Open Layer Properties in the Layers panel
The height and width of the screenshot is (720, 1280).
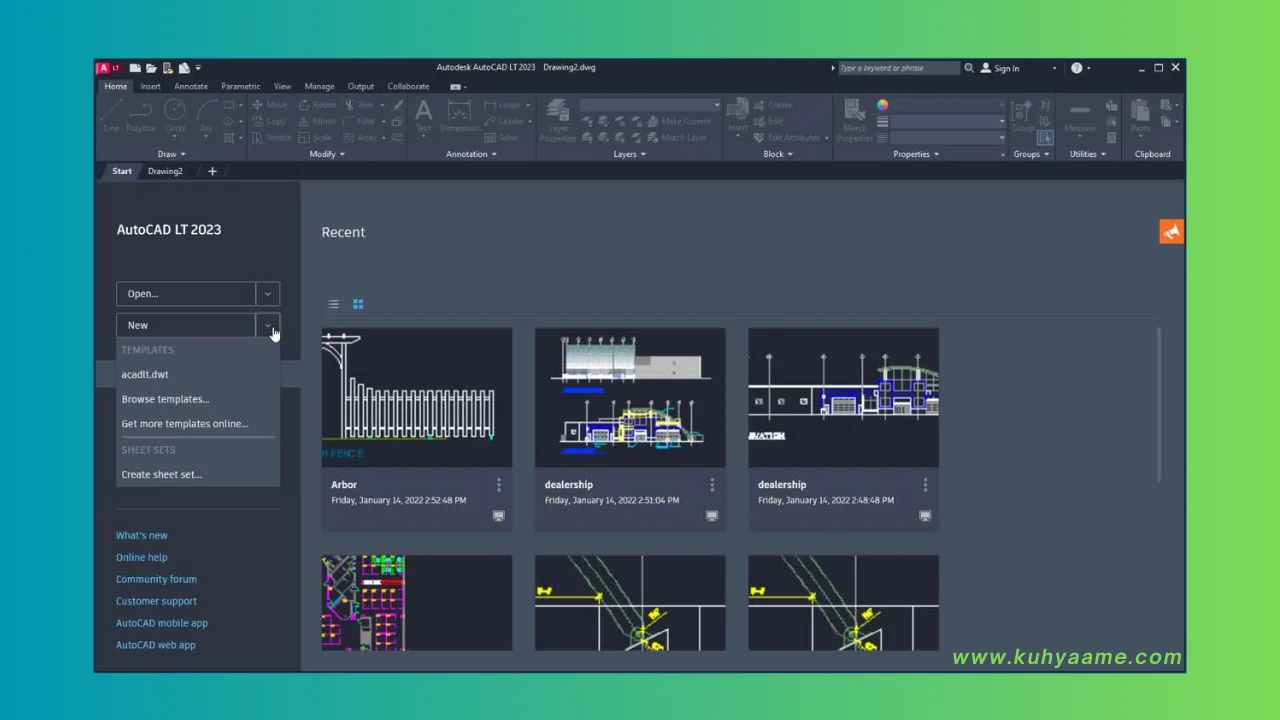pyautogui.click(x=558, y=120)
